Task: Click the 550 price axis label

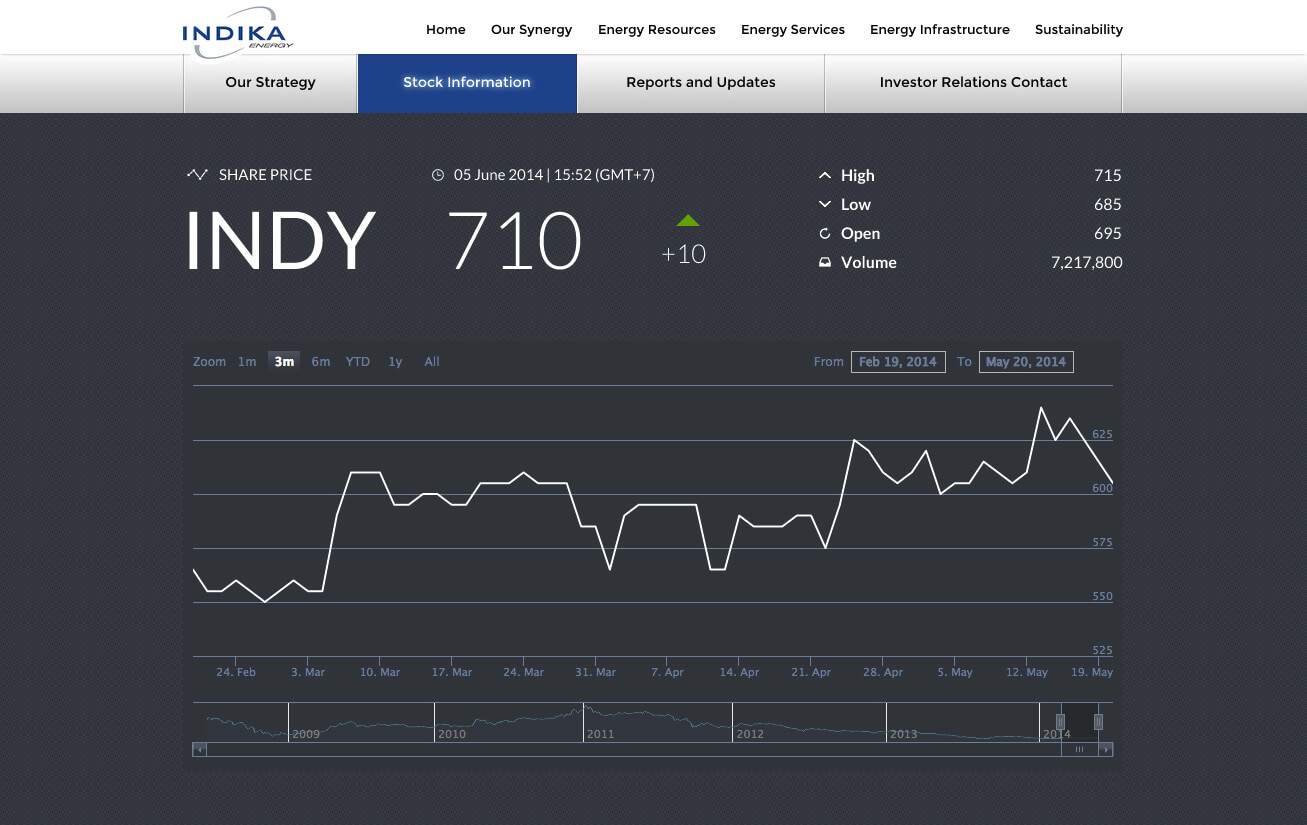Action: [1102, 596]
